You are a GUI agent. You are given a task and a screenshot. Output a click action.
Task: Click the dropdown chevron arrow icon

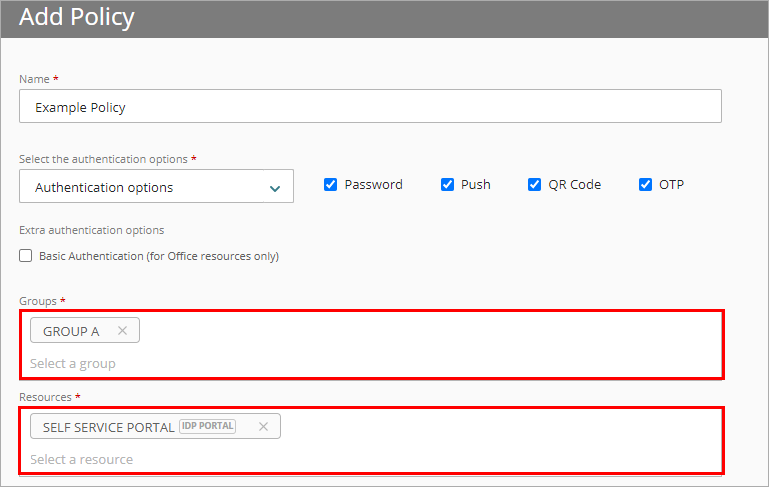[275, 188]
